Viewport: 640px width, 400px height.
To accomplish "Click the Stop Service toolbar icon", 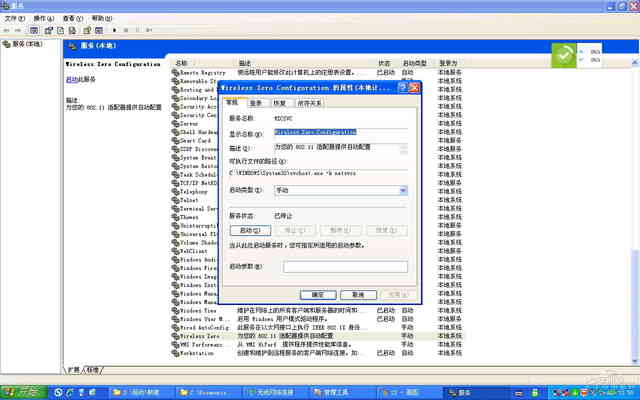I will pyautogui.click(x=126, y=30).
